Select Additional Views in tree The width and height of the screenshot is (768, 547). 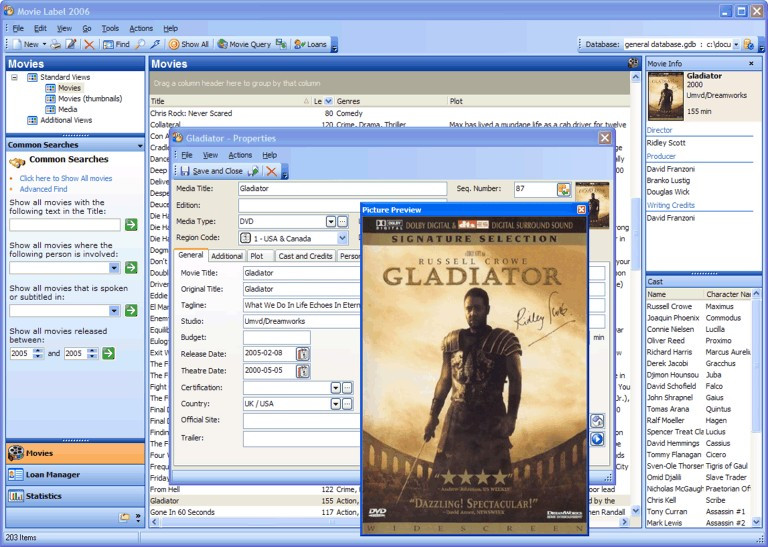[66, 120]
